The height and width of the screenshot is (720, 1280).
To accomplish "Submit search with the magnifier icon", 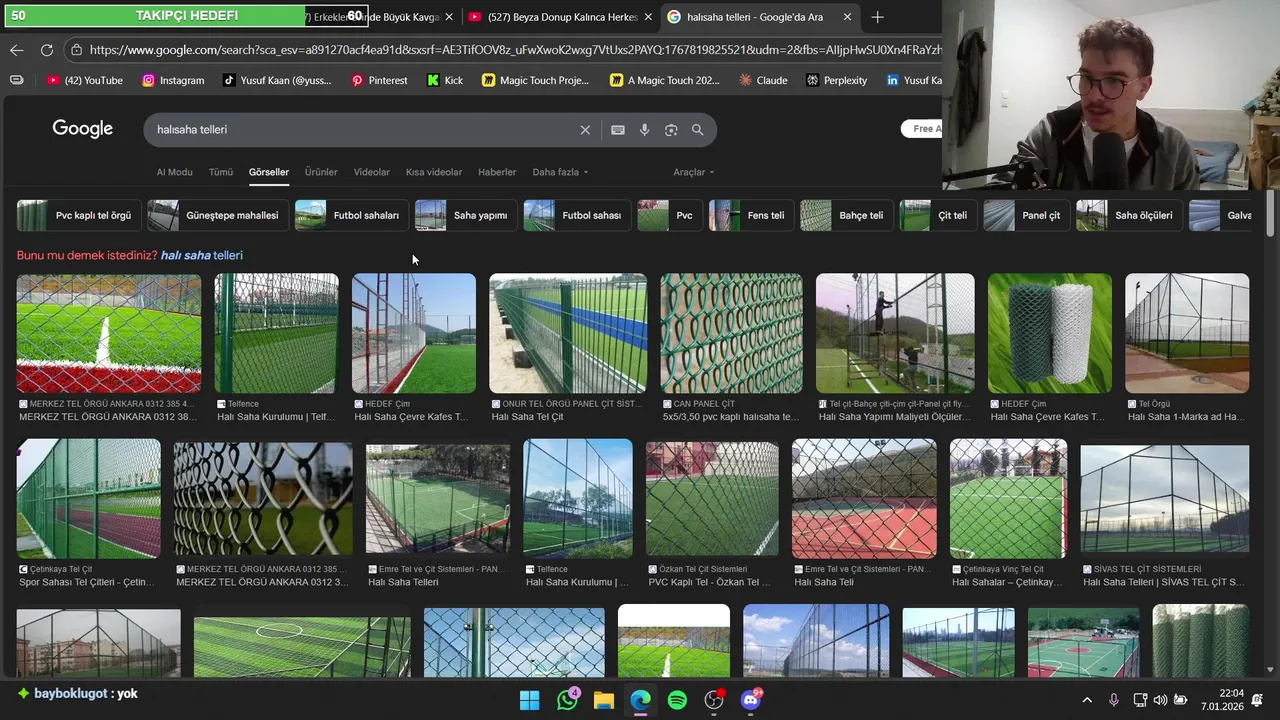I will tap(697, 130).
